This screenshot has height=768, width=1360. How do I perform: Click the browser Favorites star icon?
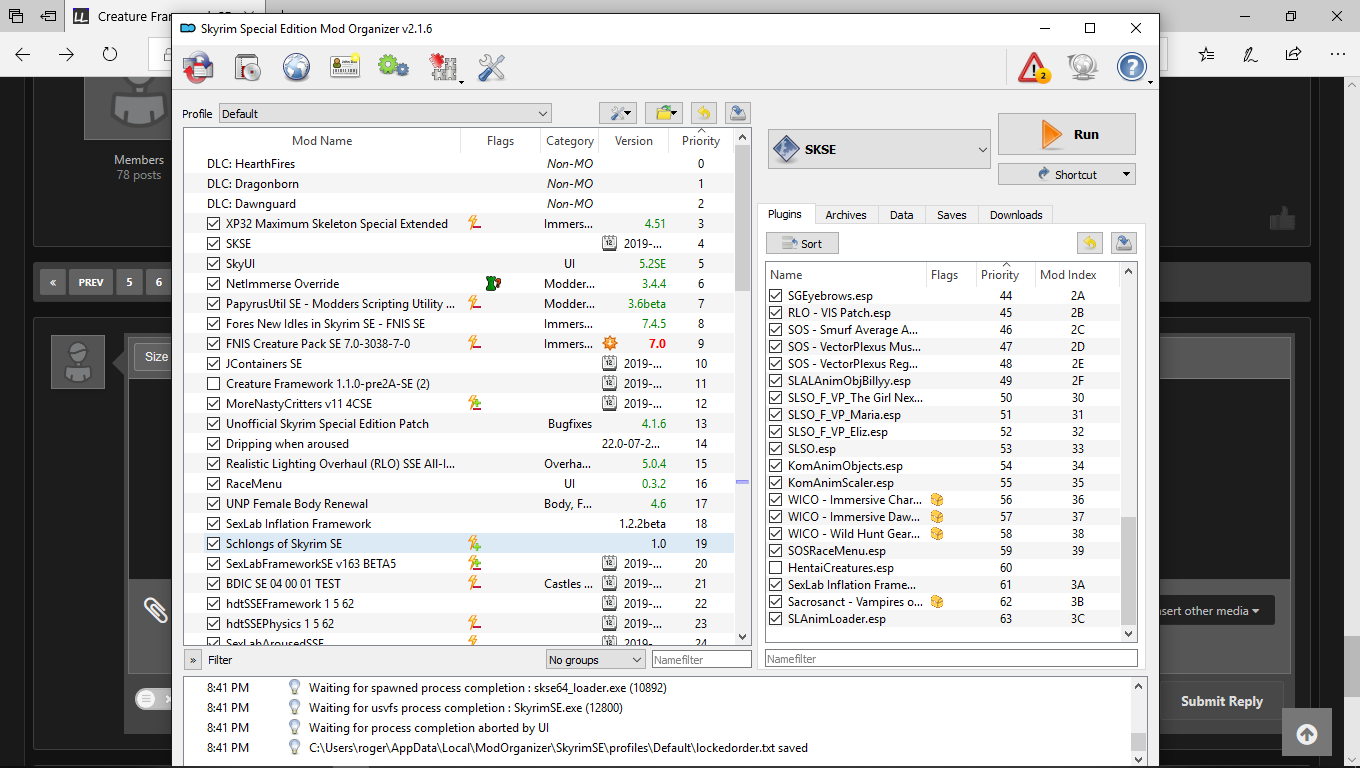click(x=1207, y=55)
